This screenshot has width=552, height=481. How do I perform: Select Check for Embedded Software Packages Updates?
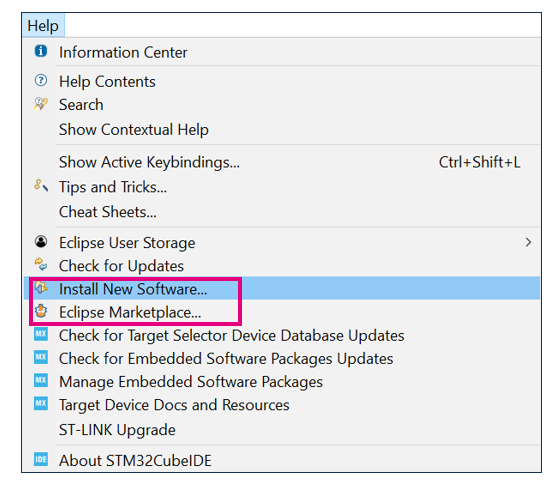click(226, 359)
